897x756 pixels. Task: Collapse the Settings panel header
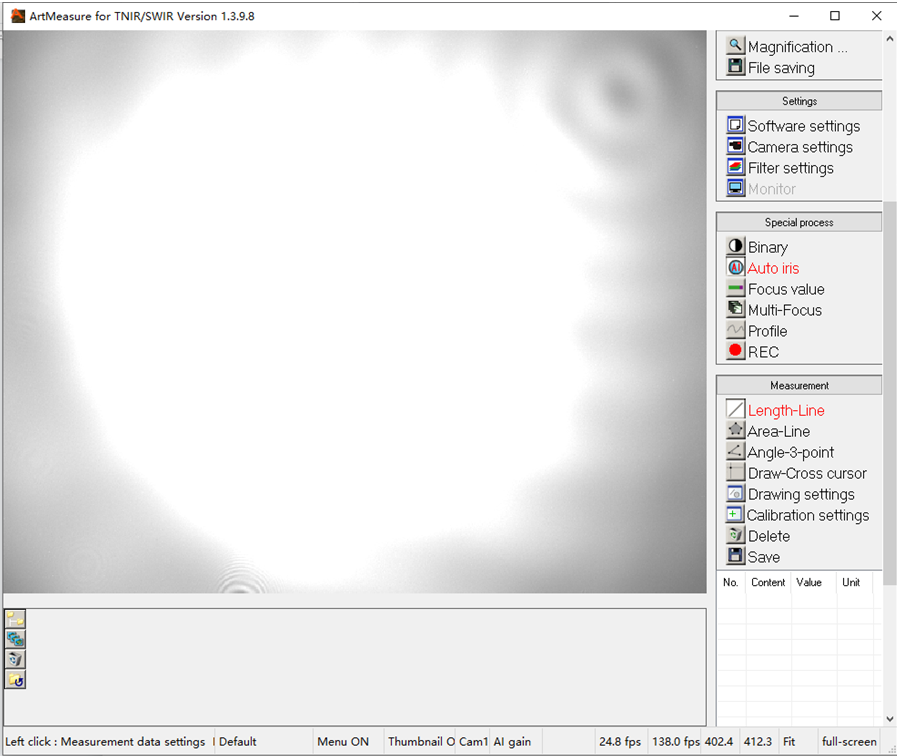(799, 101)
